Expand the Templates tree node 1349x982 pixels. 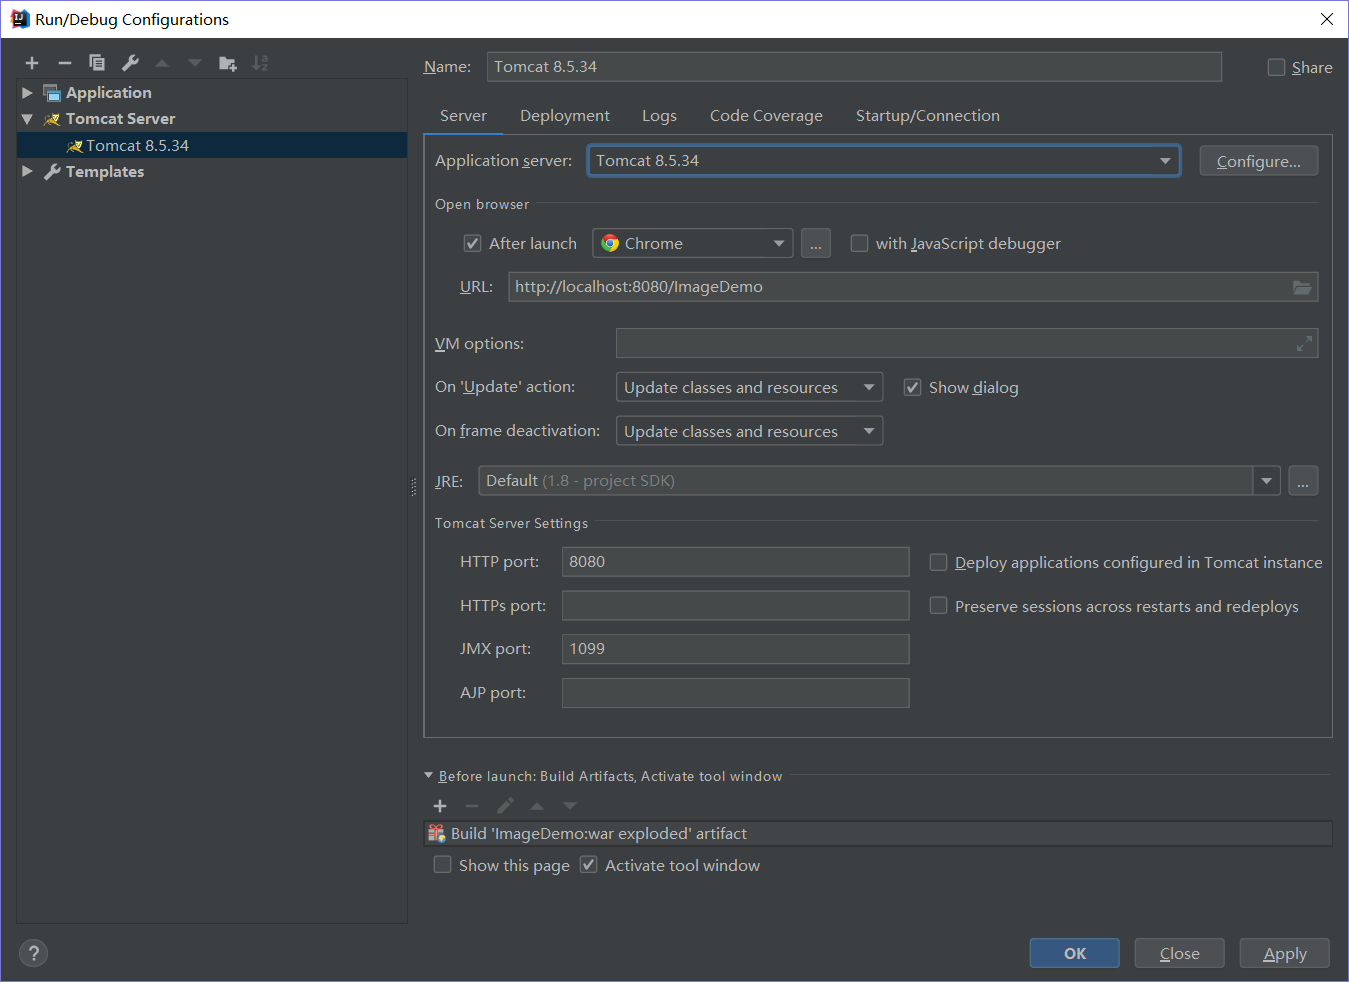27,172
